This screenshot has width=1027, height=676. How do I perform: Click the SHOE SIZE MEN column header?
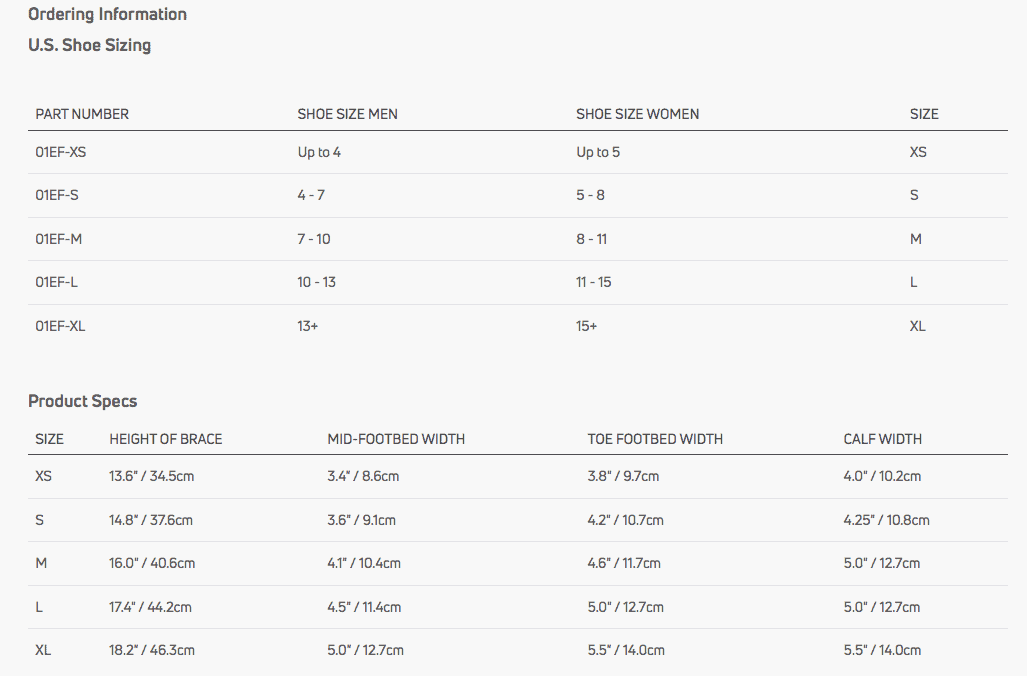point(347,114)
